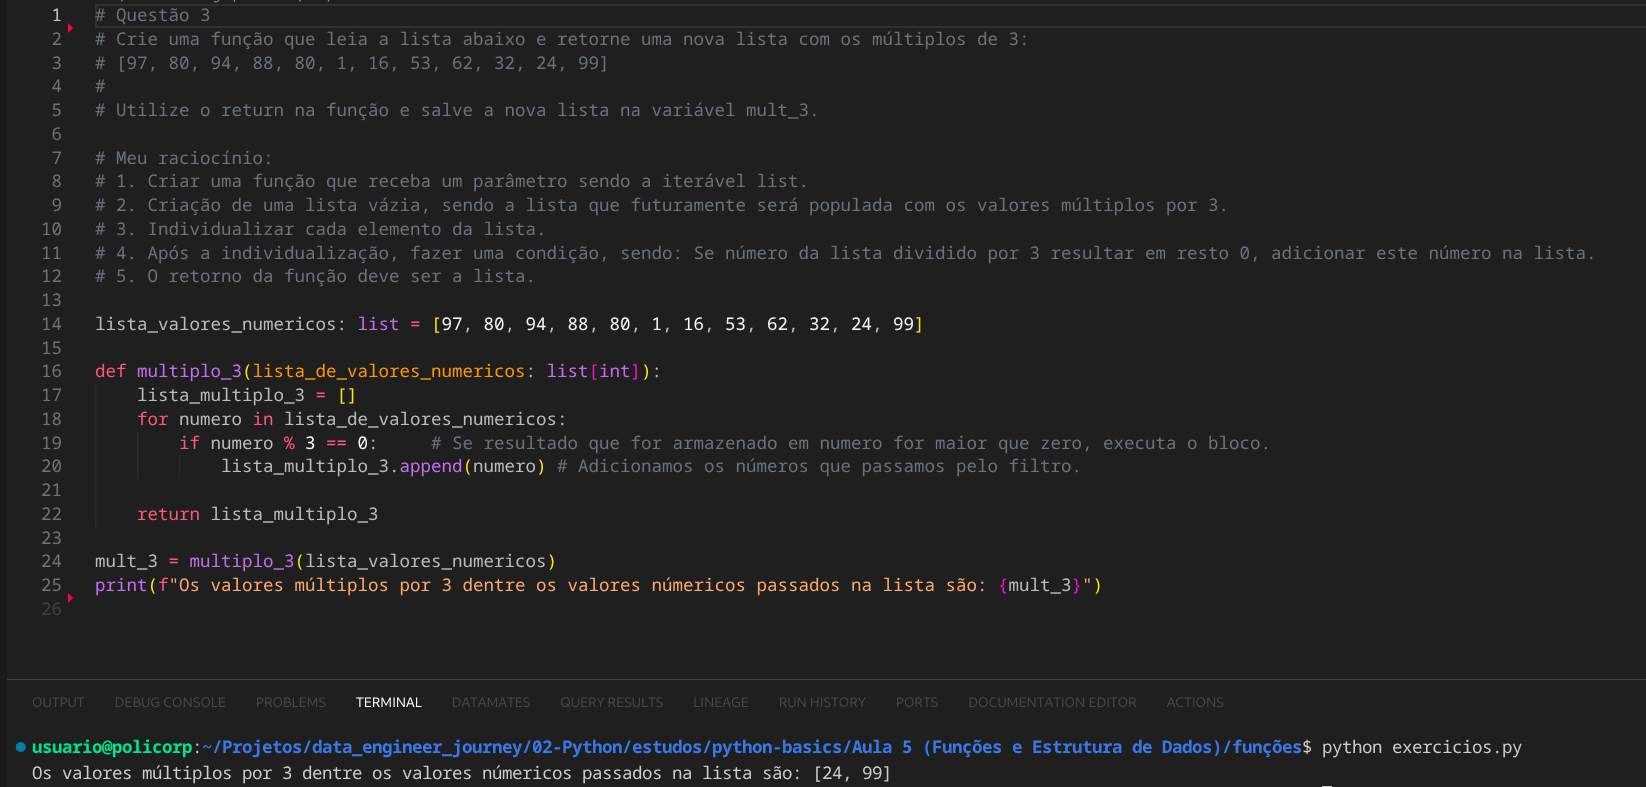Place cursor on '# Questão 3' comment
Screen dimensions: 1646x787
pos(153,15)
